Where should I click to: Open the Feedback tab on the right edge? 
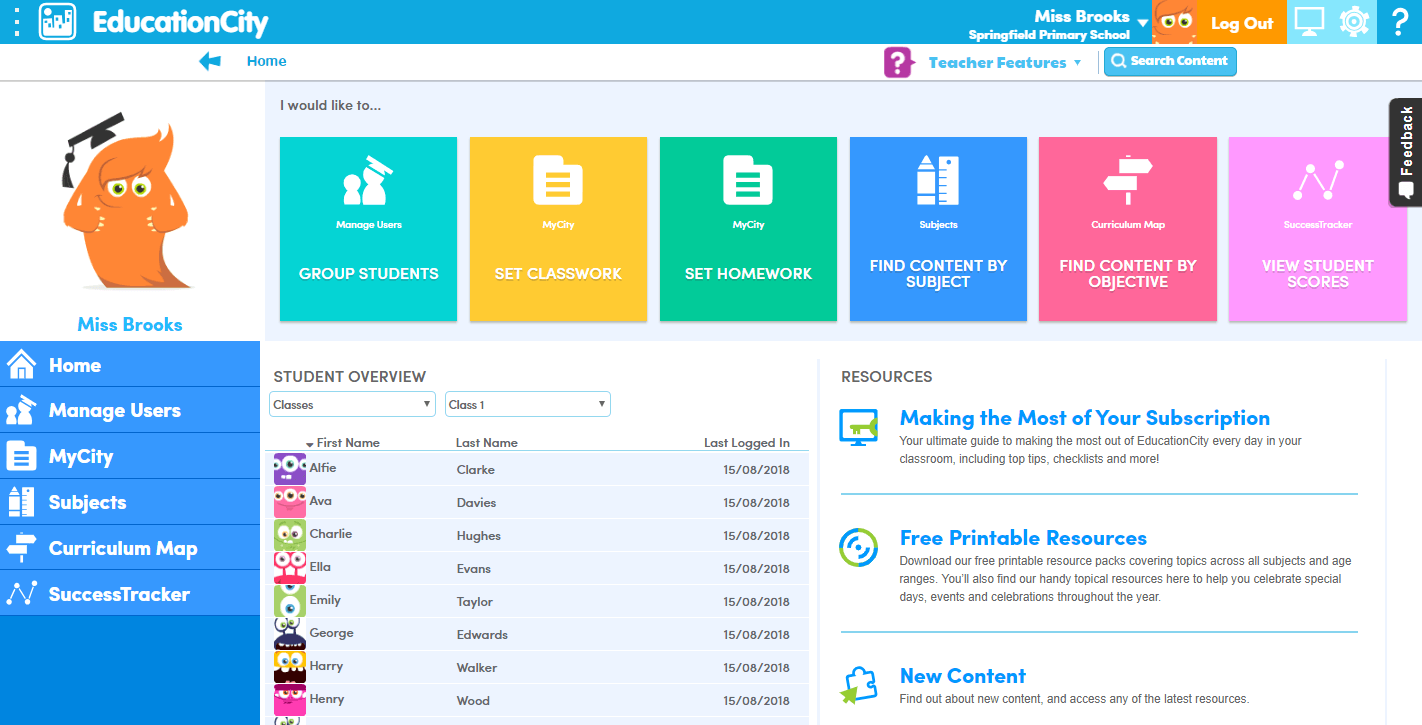pos(1406,152)
